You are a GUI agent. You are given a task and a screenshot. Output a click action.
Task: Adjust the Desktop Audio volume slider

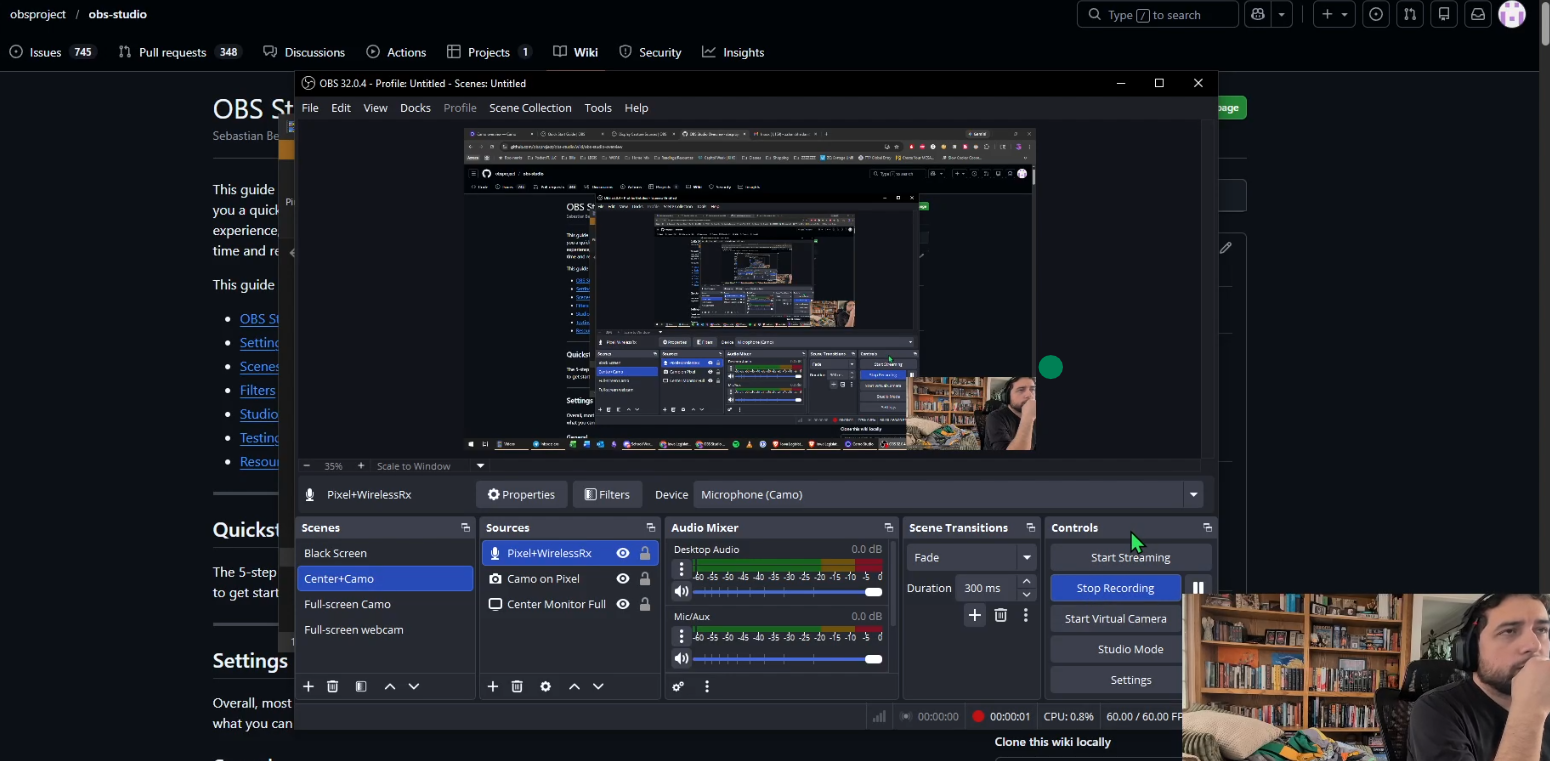787,592
